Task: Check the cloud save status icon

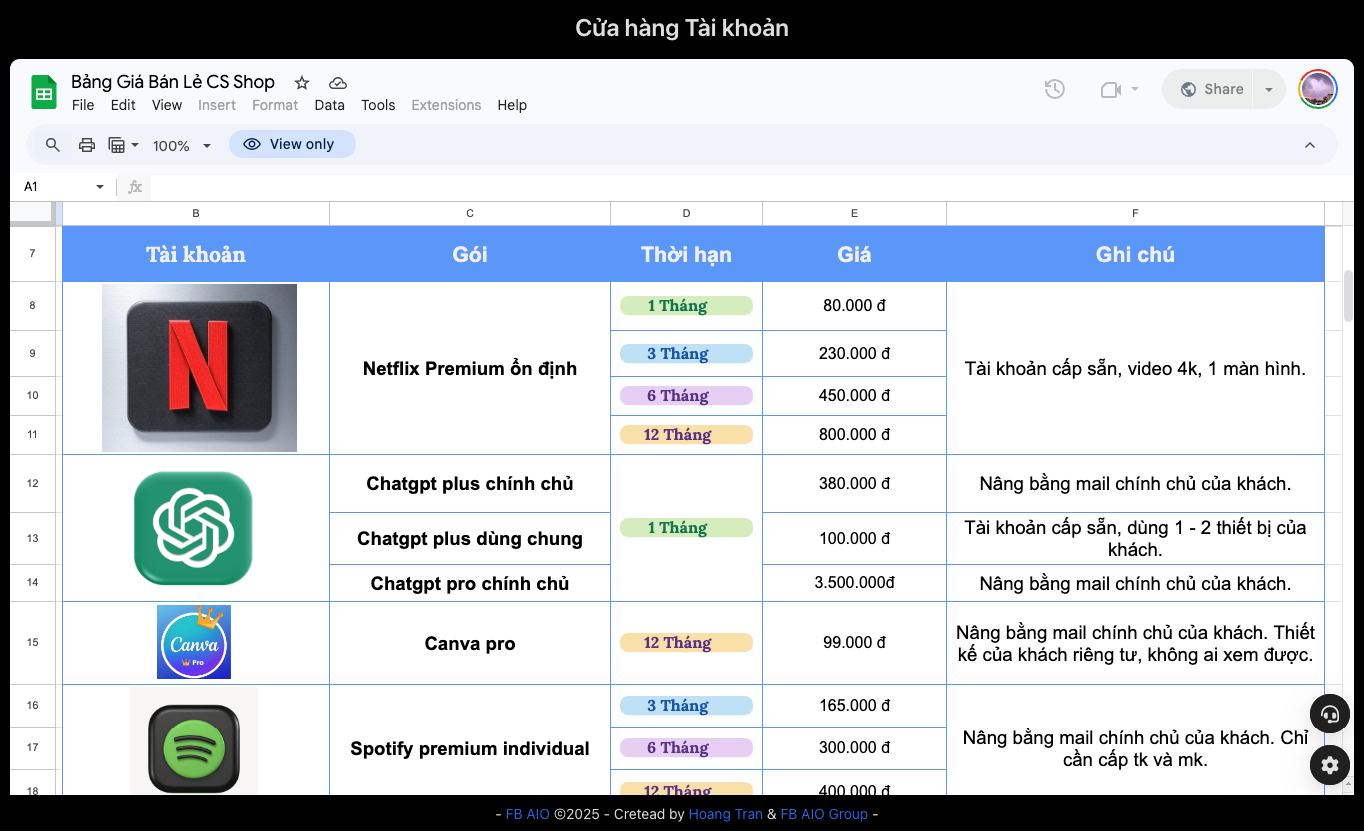Action: pyautogui.click(x=338, y=83)
